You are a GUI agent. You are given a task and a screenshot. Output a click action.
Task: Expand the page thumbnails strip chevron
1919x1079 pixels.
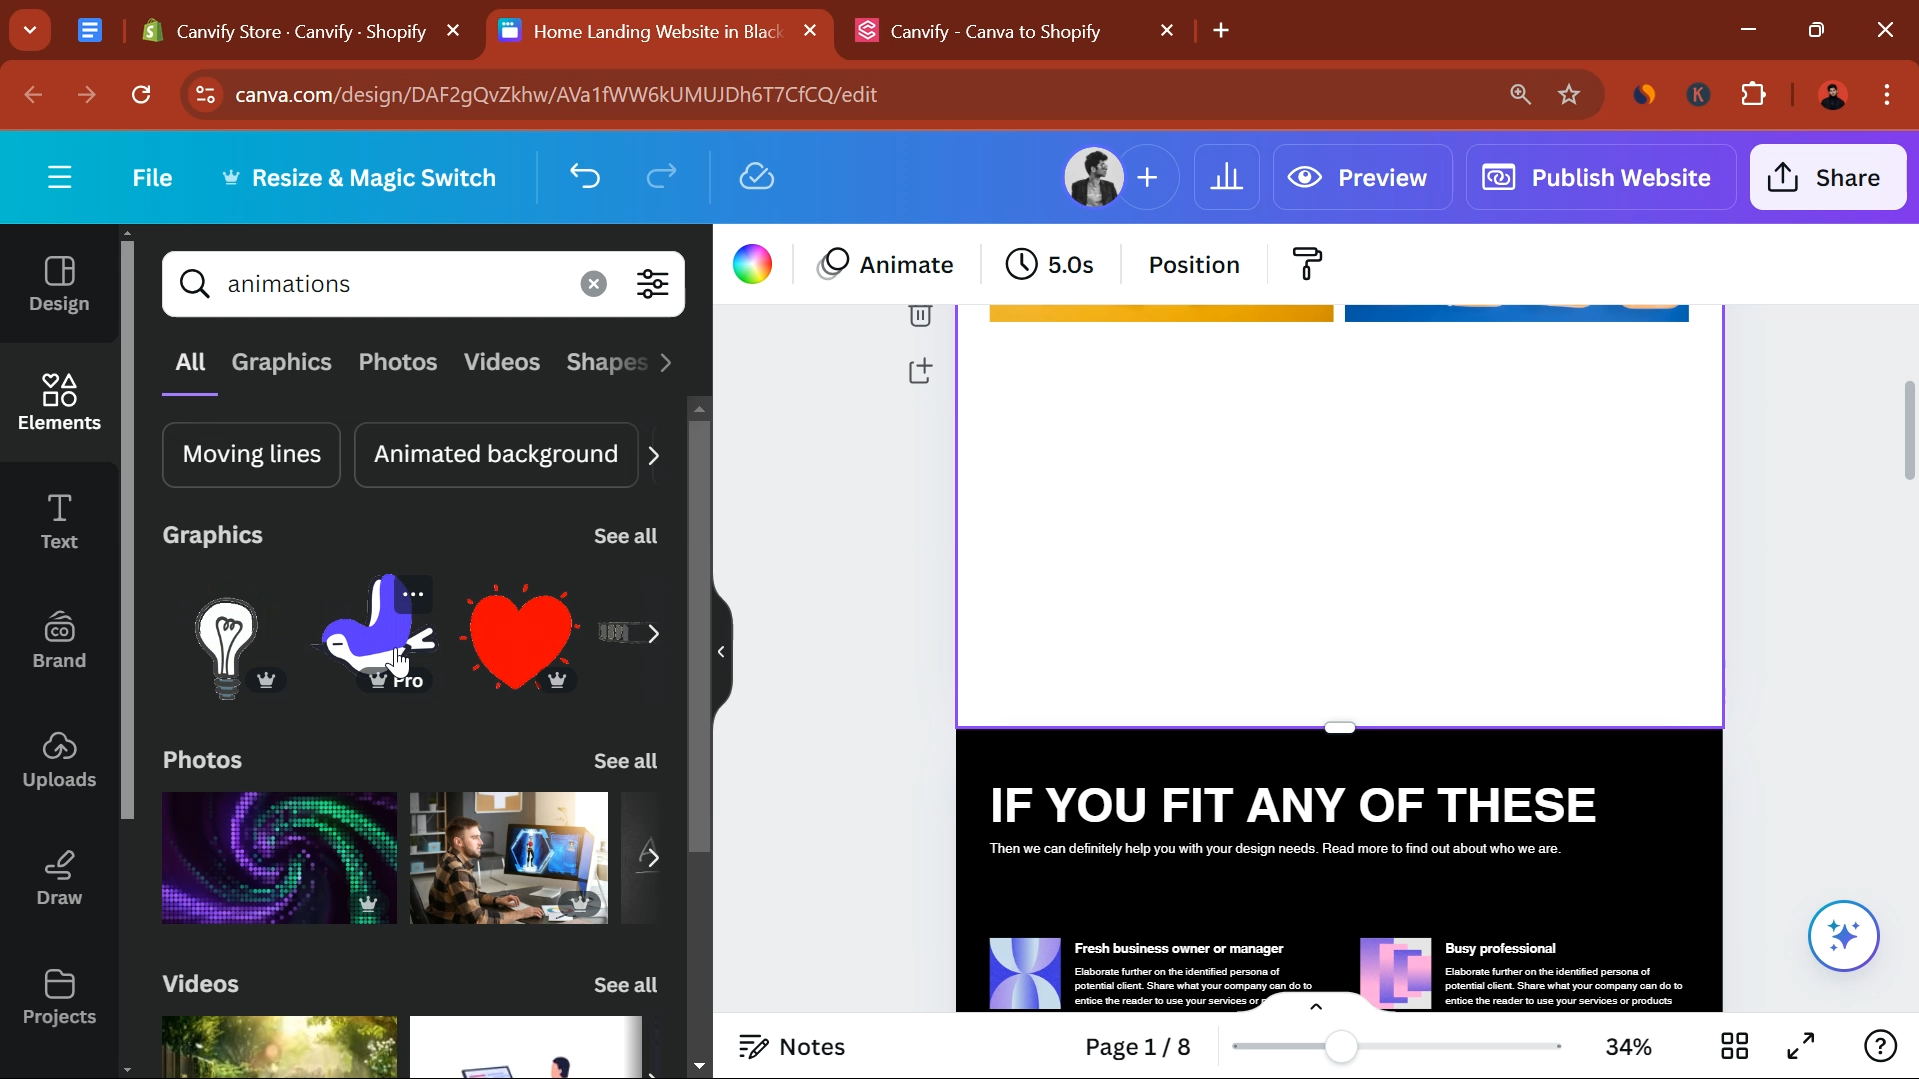(x=1316, y=1006)
